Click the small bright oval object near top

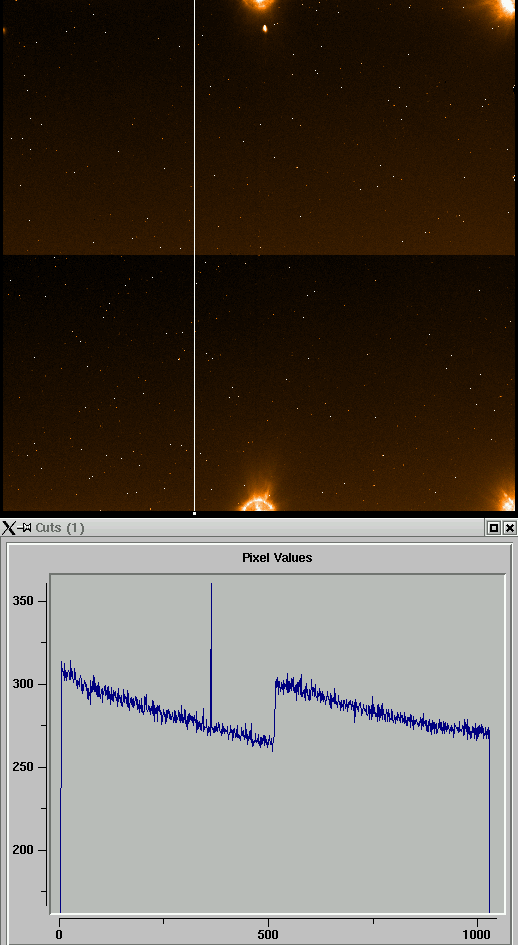click(x=265, y=28)
